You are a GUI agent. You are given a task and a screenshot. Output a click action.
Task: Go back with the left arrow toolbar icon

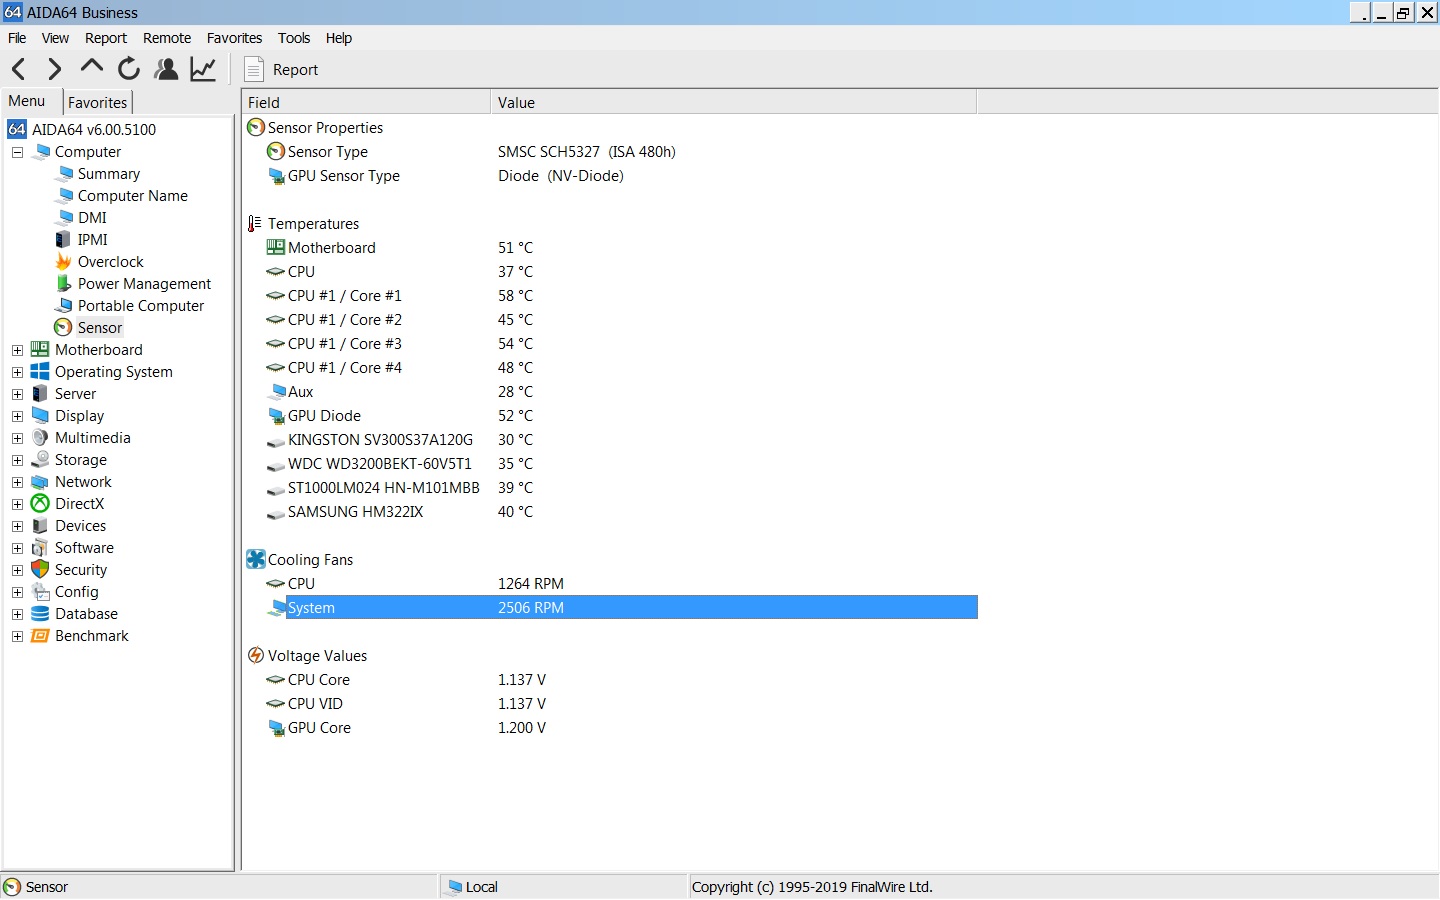pos(18,69)
